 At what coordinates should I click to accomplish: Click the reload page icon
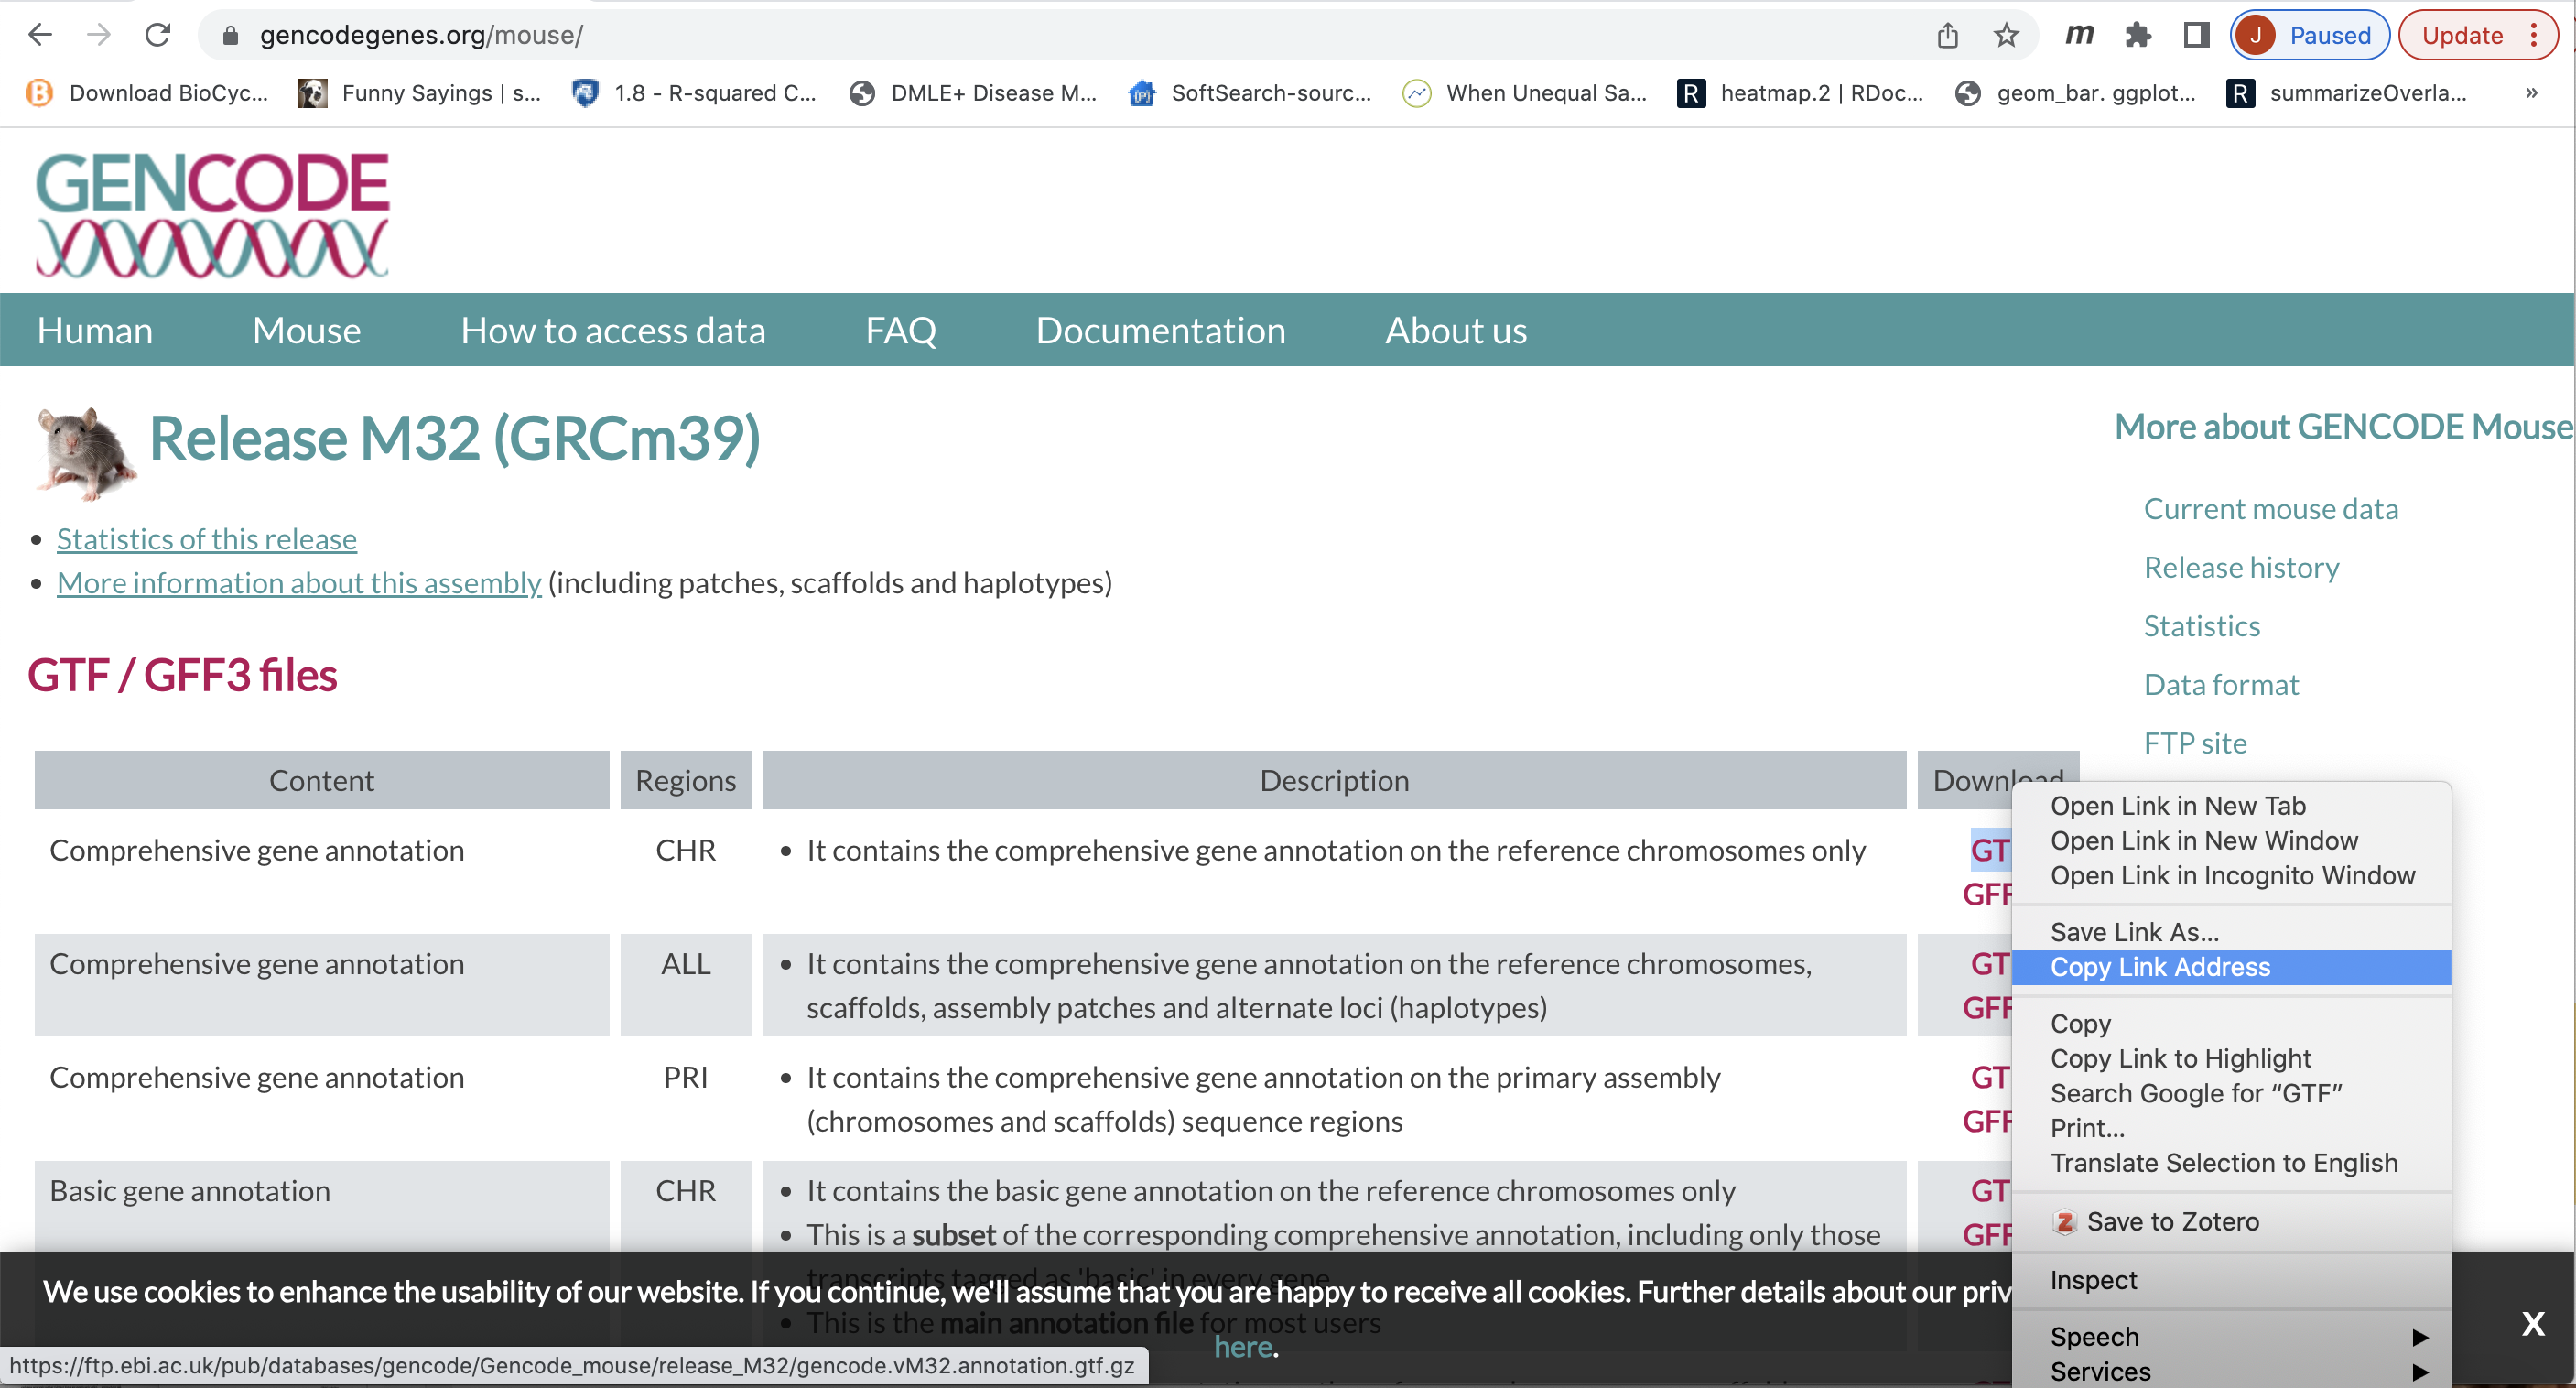coord(154,34)
